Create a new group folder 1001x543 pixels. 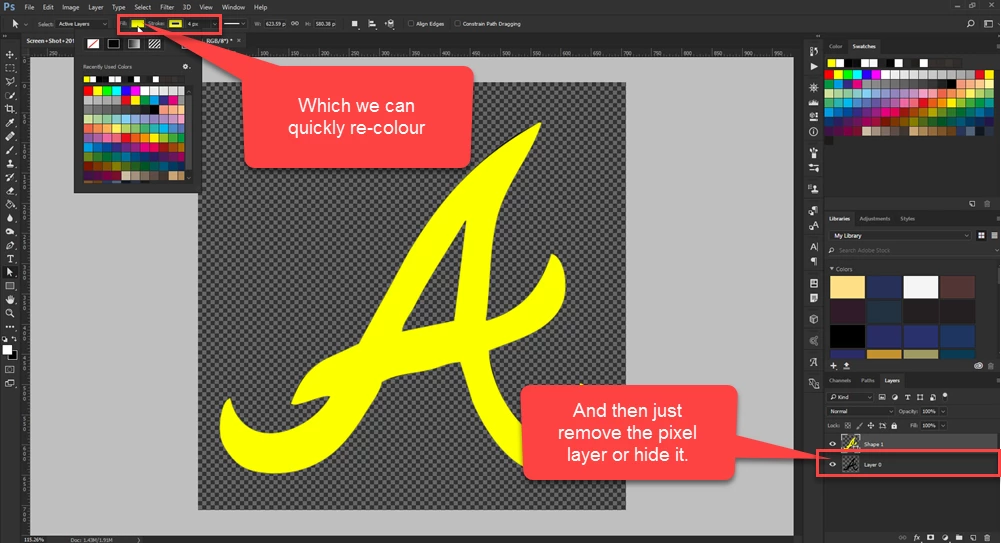tap(959, 538)
